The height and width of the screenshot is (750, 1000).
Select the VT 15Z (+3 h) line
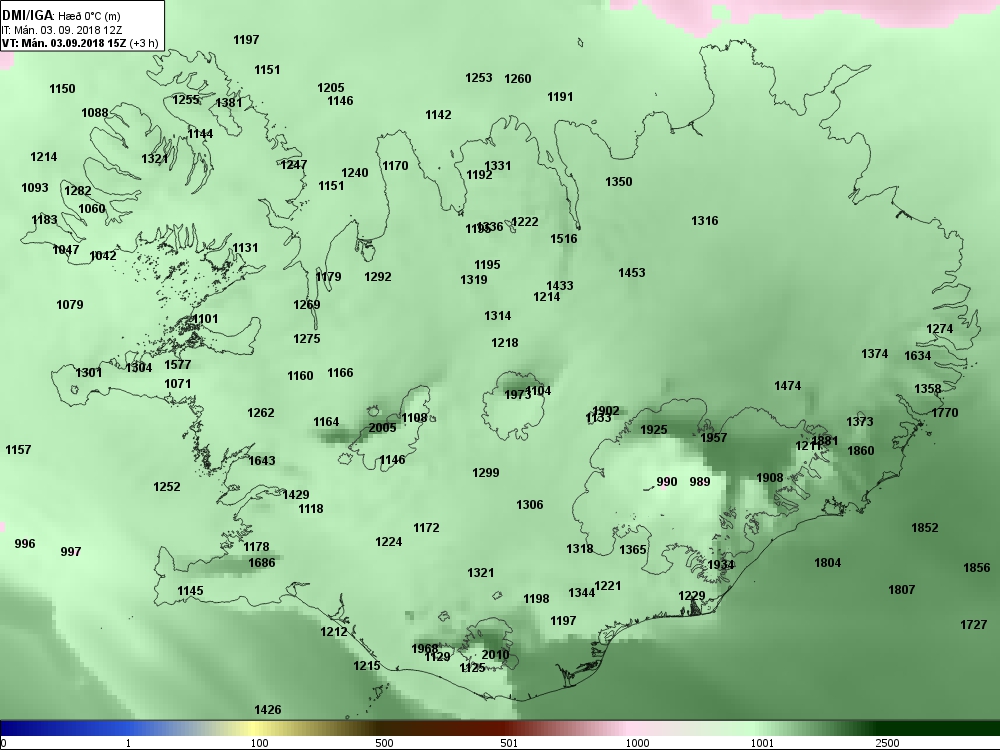pos(80,43)
